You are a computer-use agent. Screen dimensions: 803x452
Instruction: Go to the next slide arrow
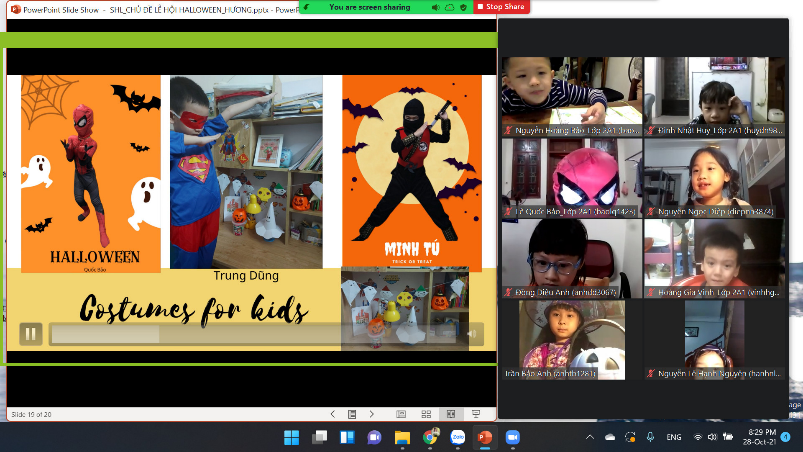tap(372, 414)
